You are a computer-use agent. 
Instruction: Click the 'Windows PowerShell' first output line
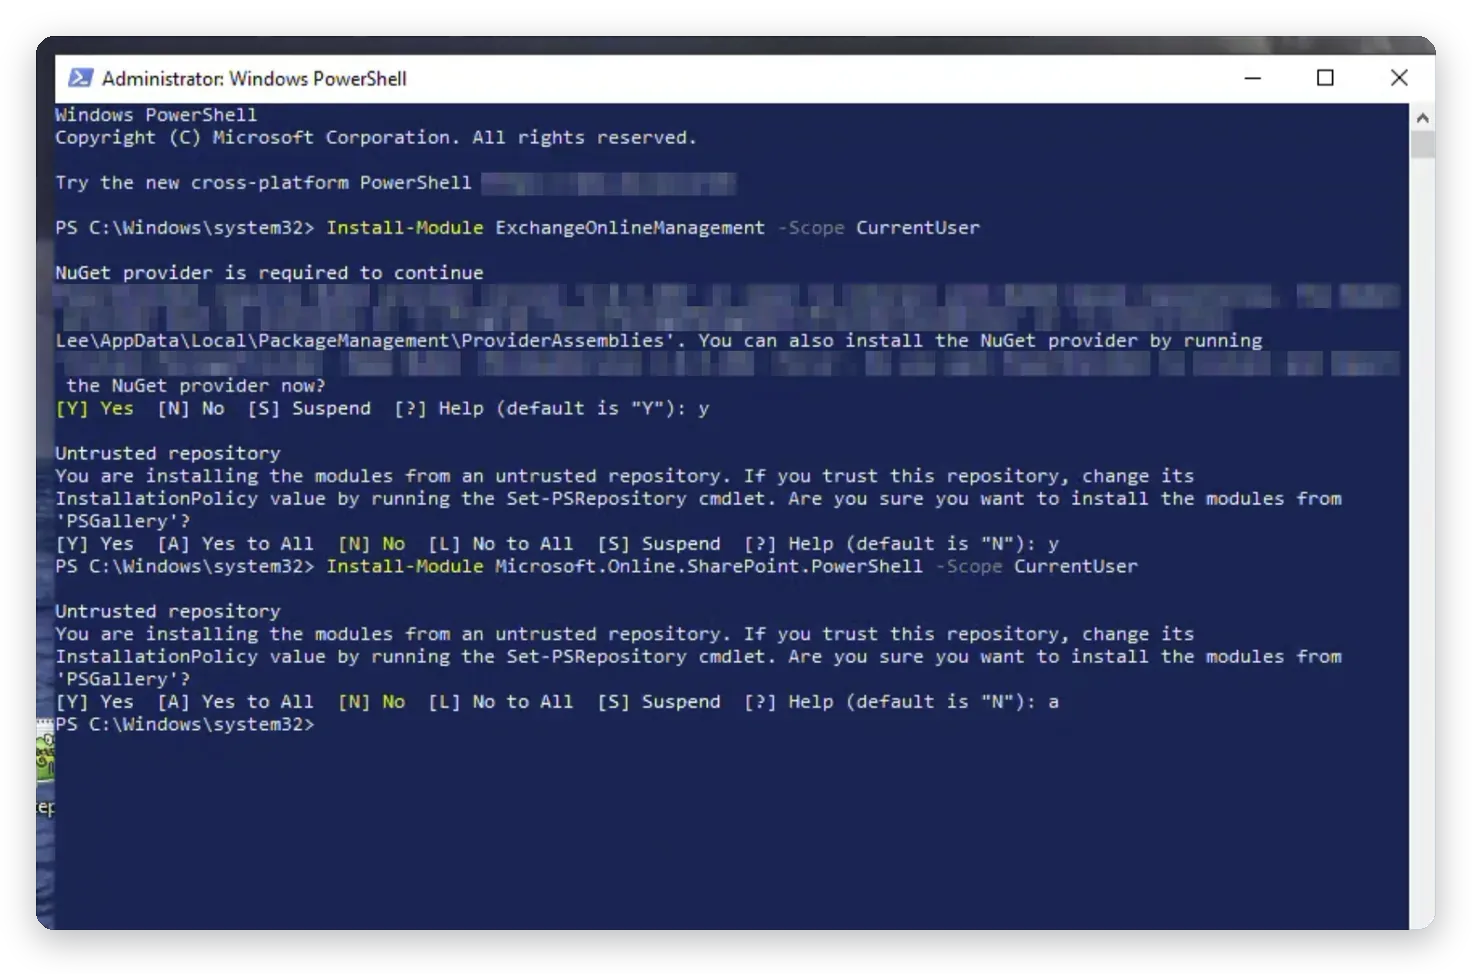(156, 115)
